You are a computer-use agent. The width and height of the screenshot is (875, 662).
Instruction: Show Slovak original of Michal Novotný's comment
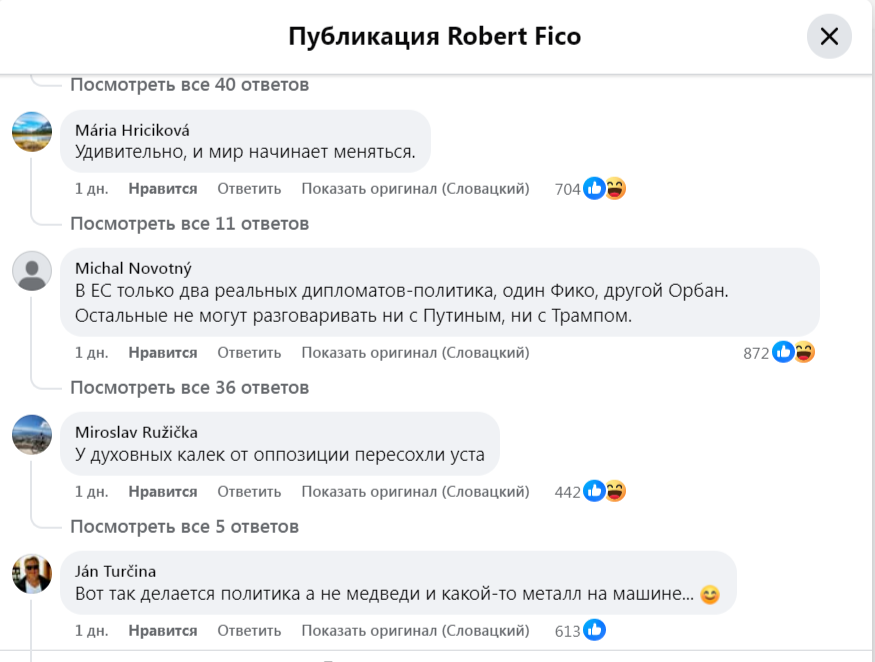(x=415, y=352)
